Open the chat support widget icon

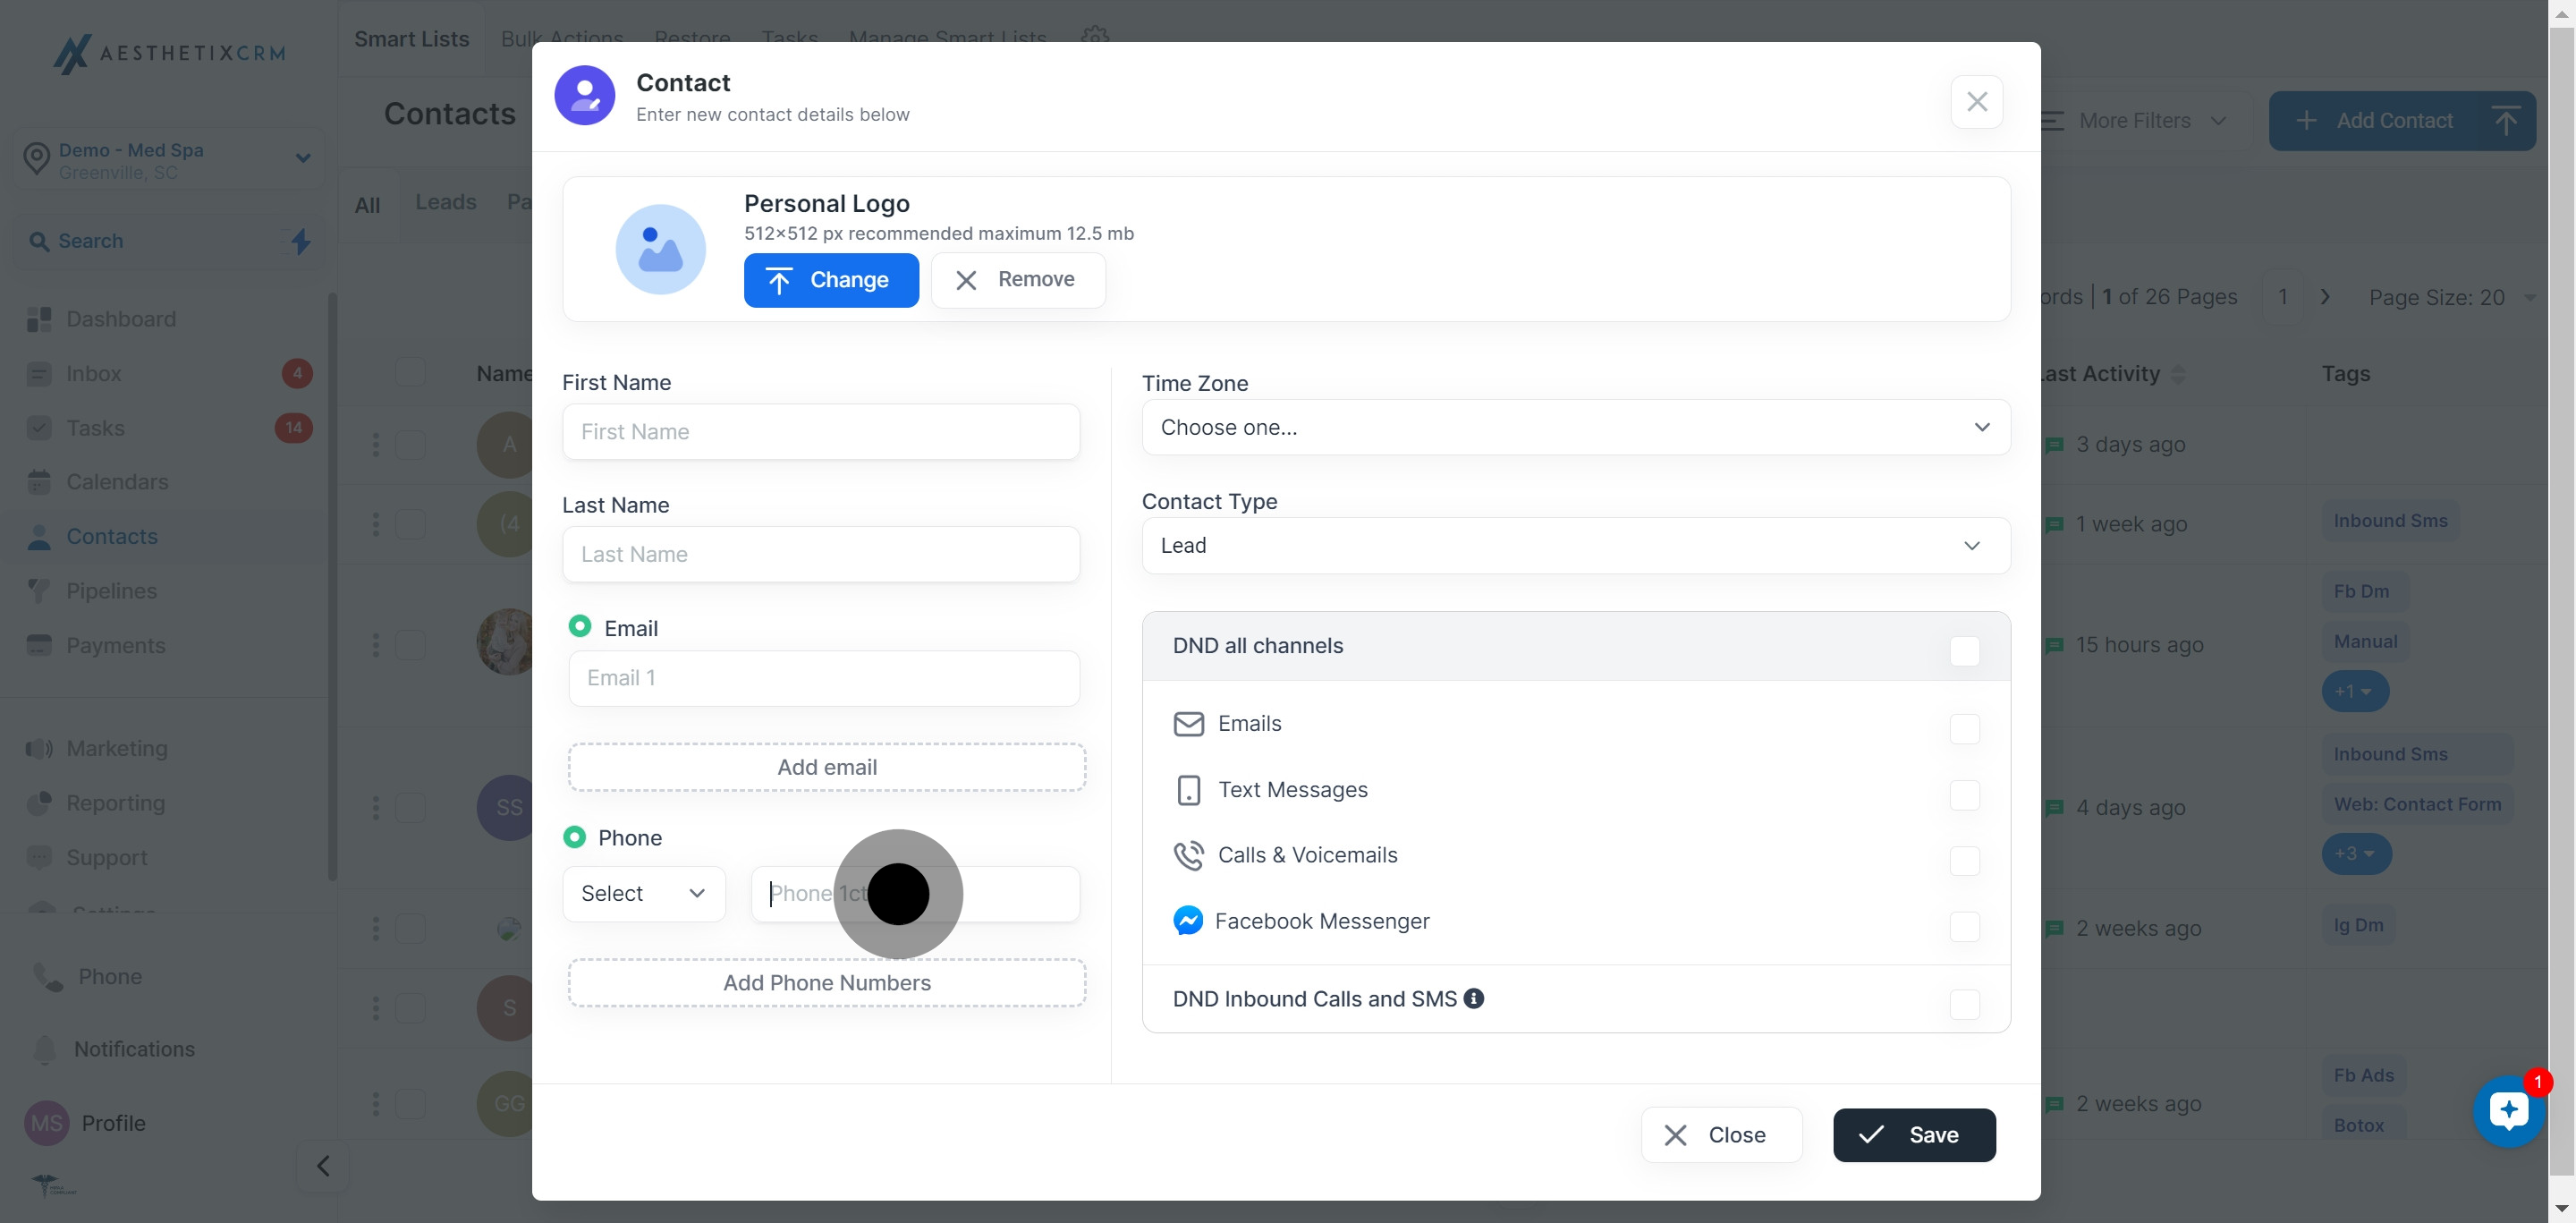[2508, 1111]
